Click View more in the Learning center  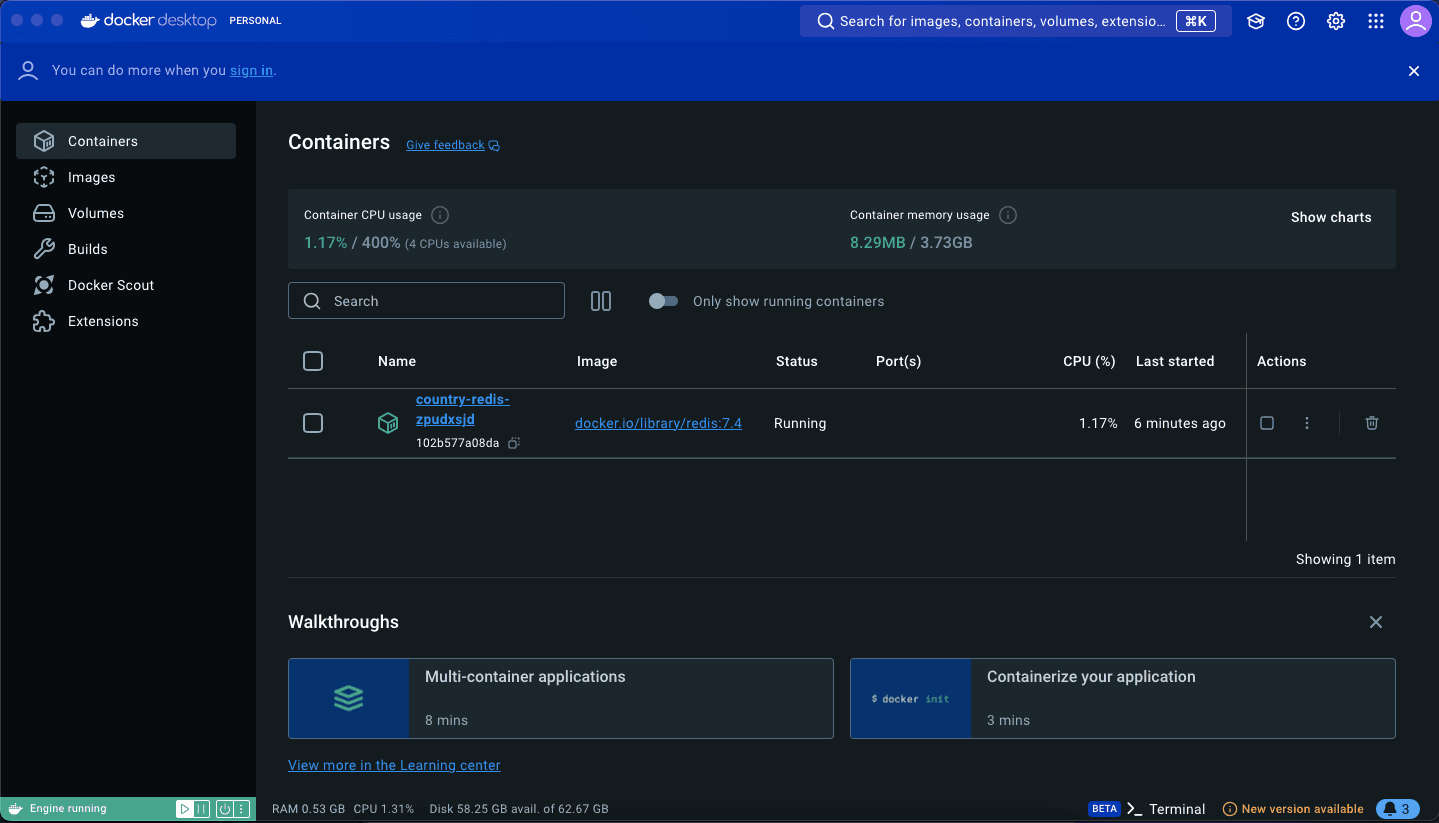394,765
